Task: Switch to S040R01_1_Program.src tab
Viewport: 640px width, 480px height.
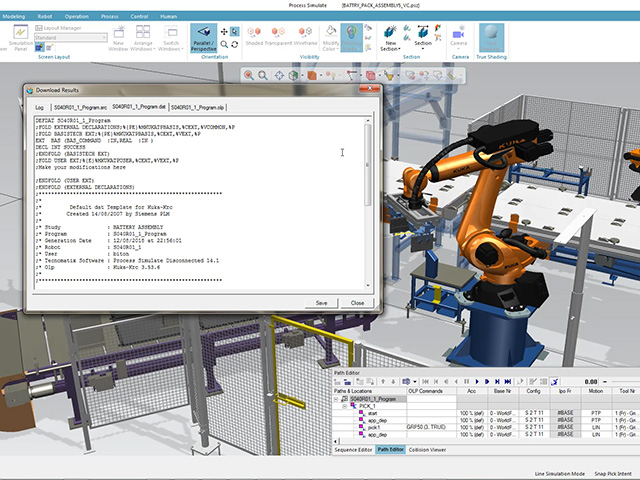Action: pyautogui.click(x=78, y=106)
